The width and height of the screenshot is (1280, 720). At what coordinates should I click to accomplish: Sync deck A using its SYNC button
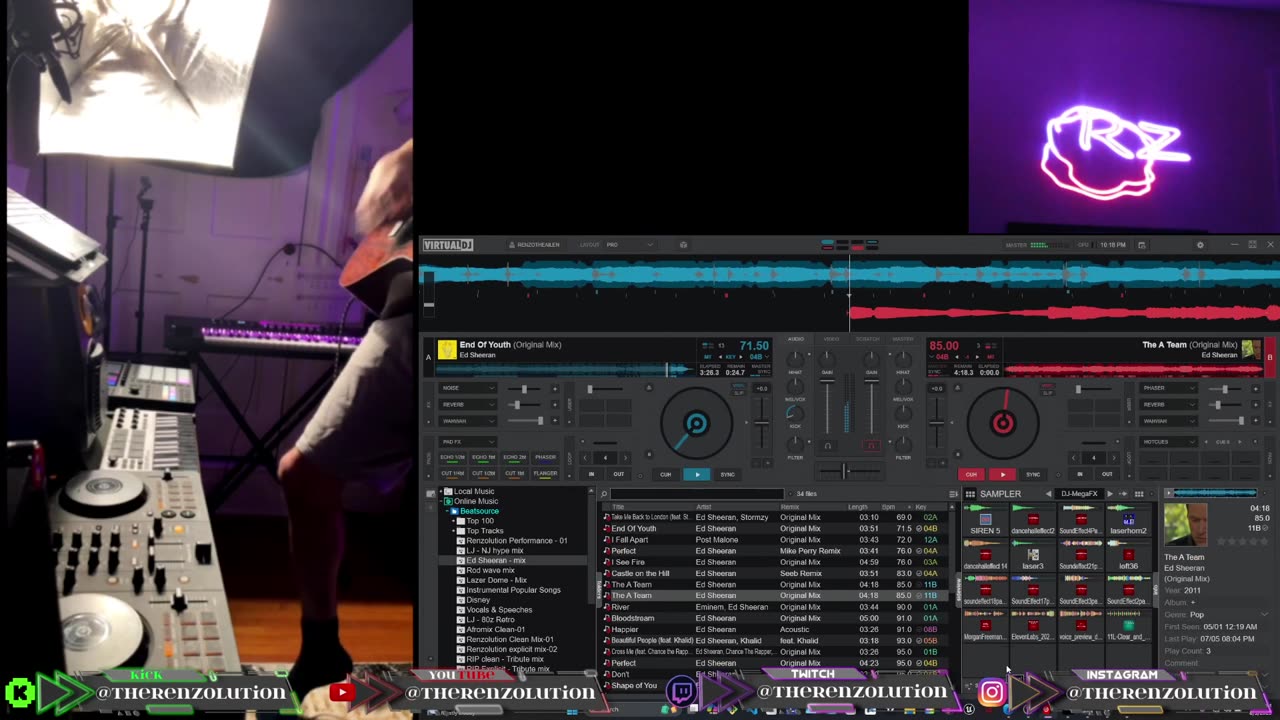[727, 474]
